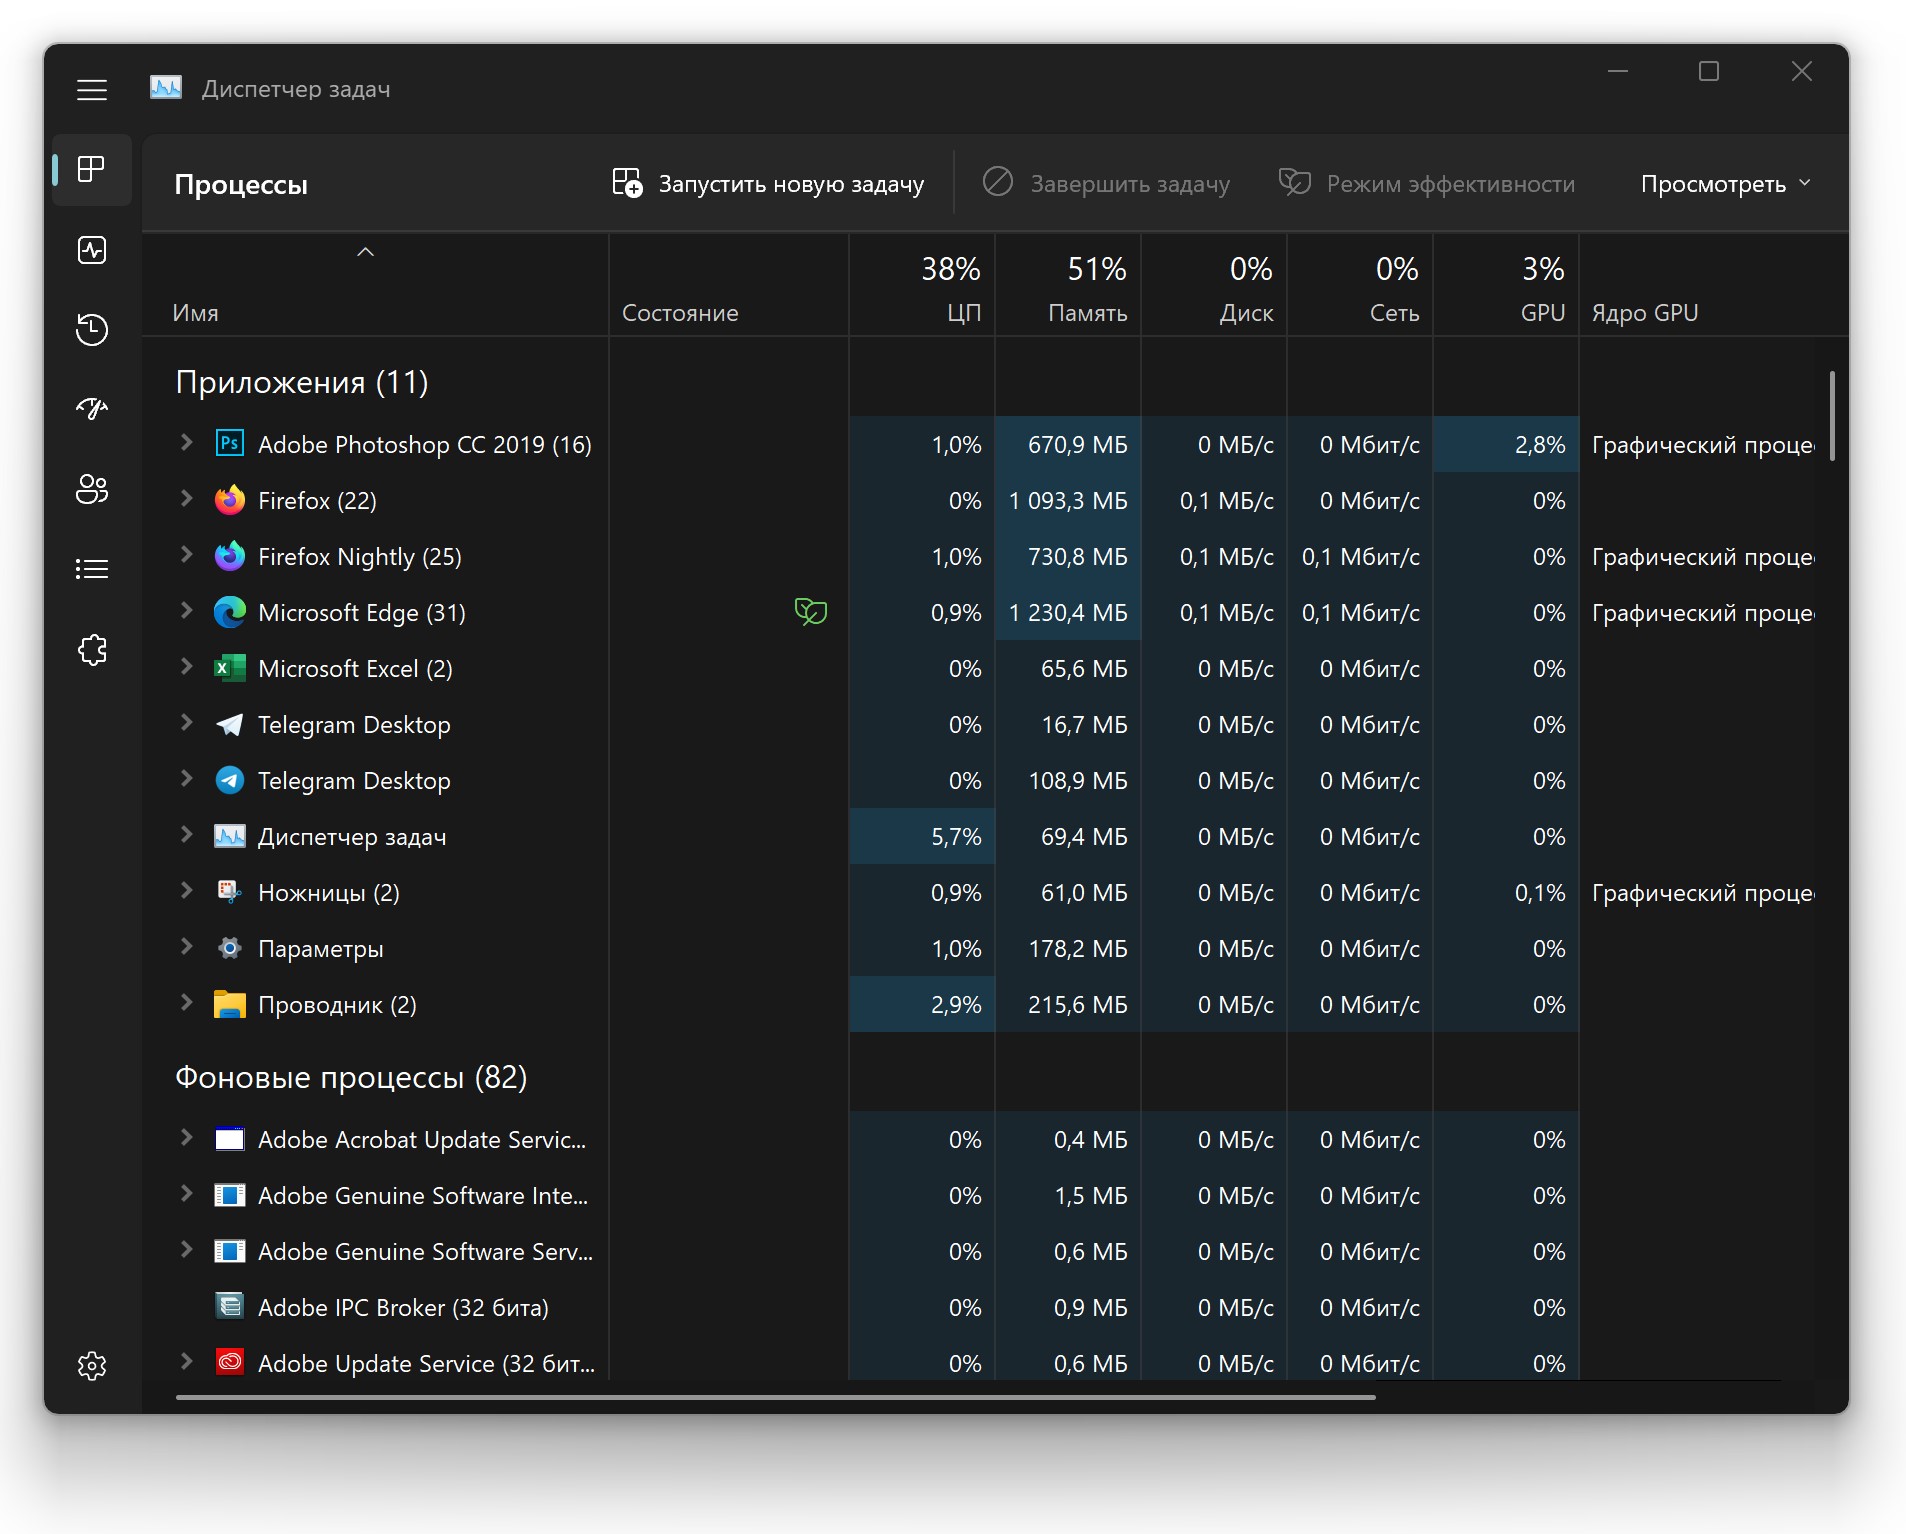
Task: Click the Adobe Photoshop CC 2019 icon
Action: click(230, 443)
